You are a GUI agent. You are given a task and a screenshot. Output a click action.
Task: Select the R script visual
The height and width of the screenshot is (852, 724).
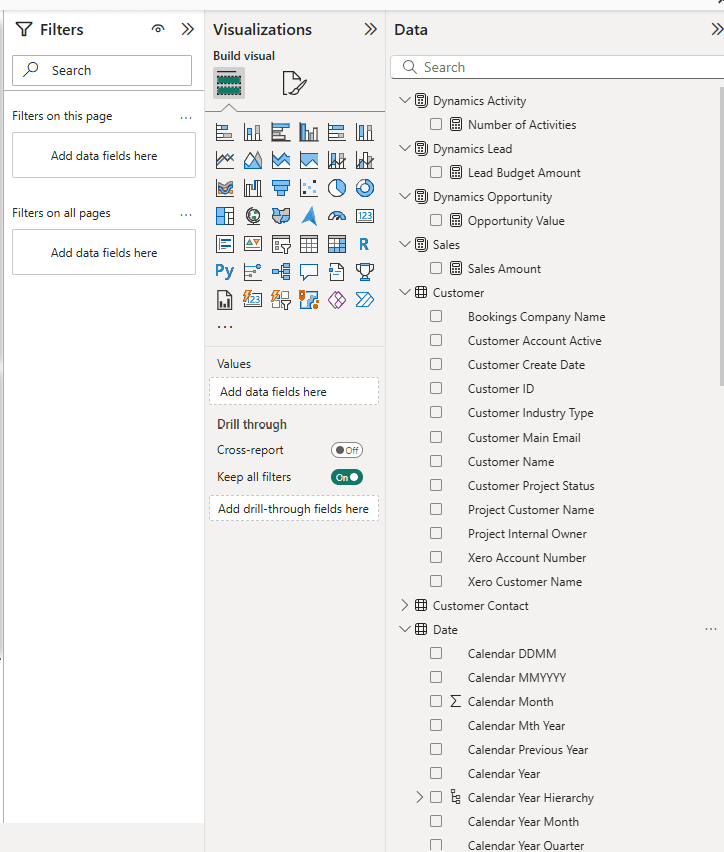[x=365, y=243]
